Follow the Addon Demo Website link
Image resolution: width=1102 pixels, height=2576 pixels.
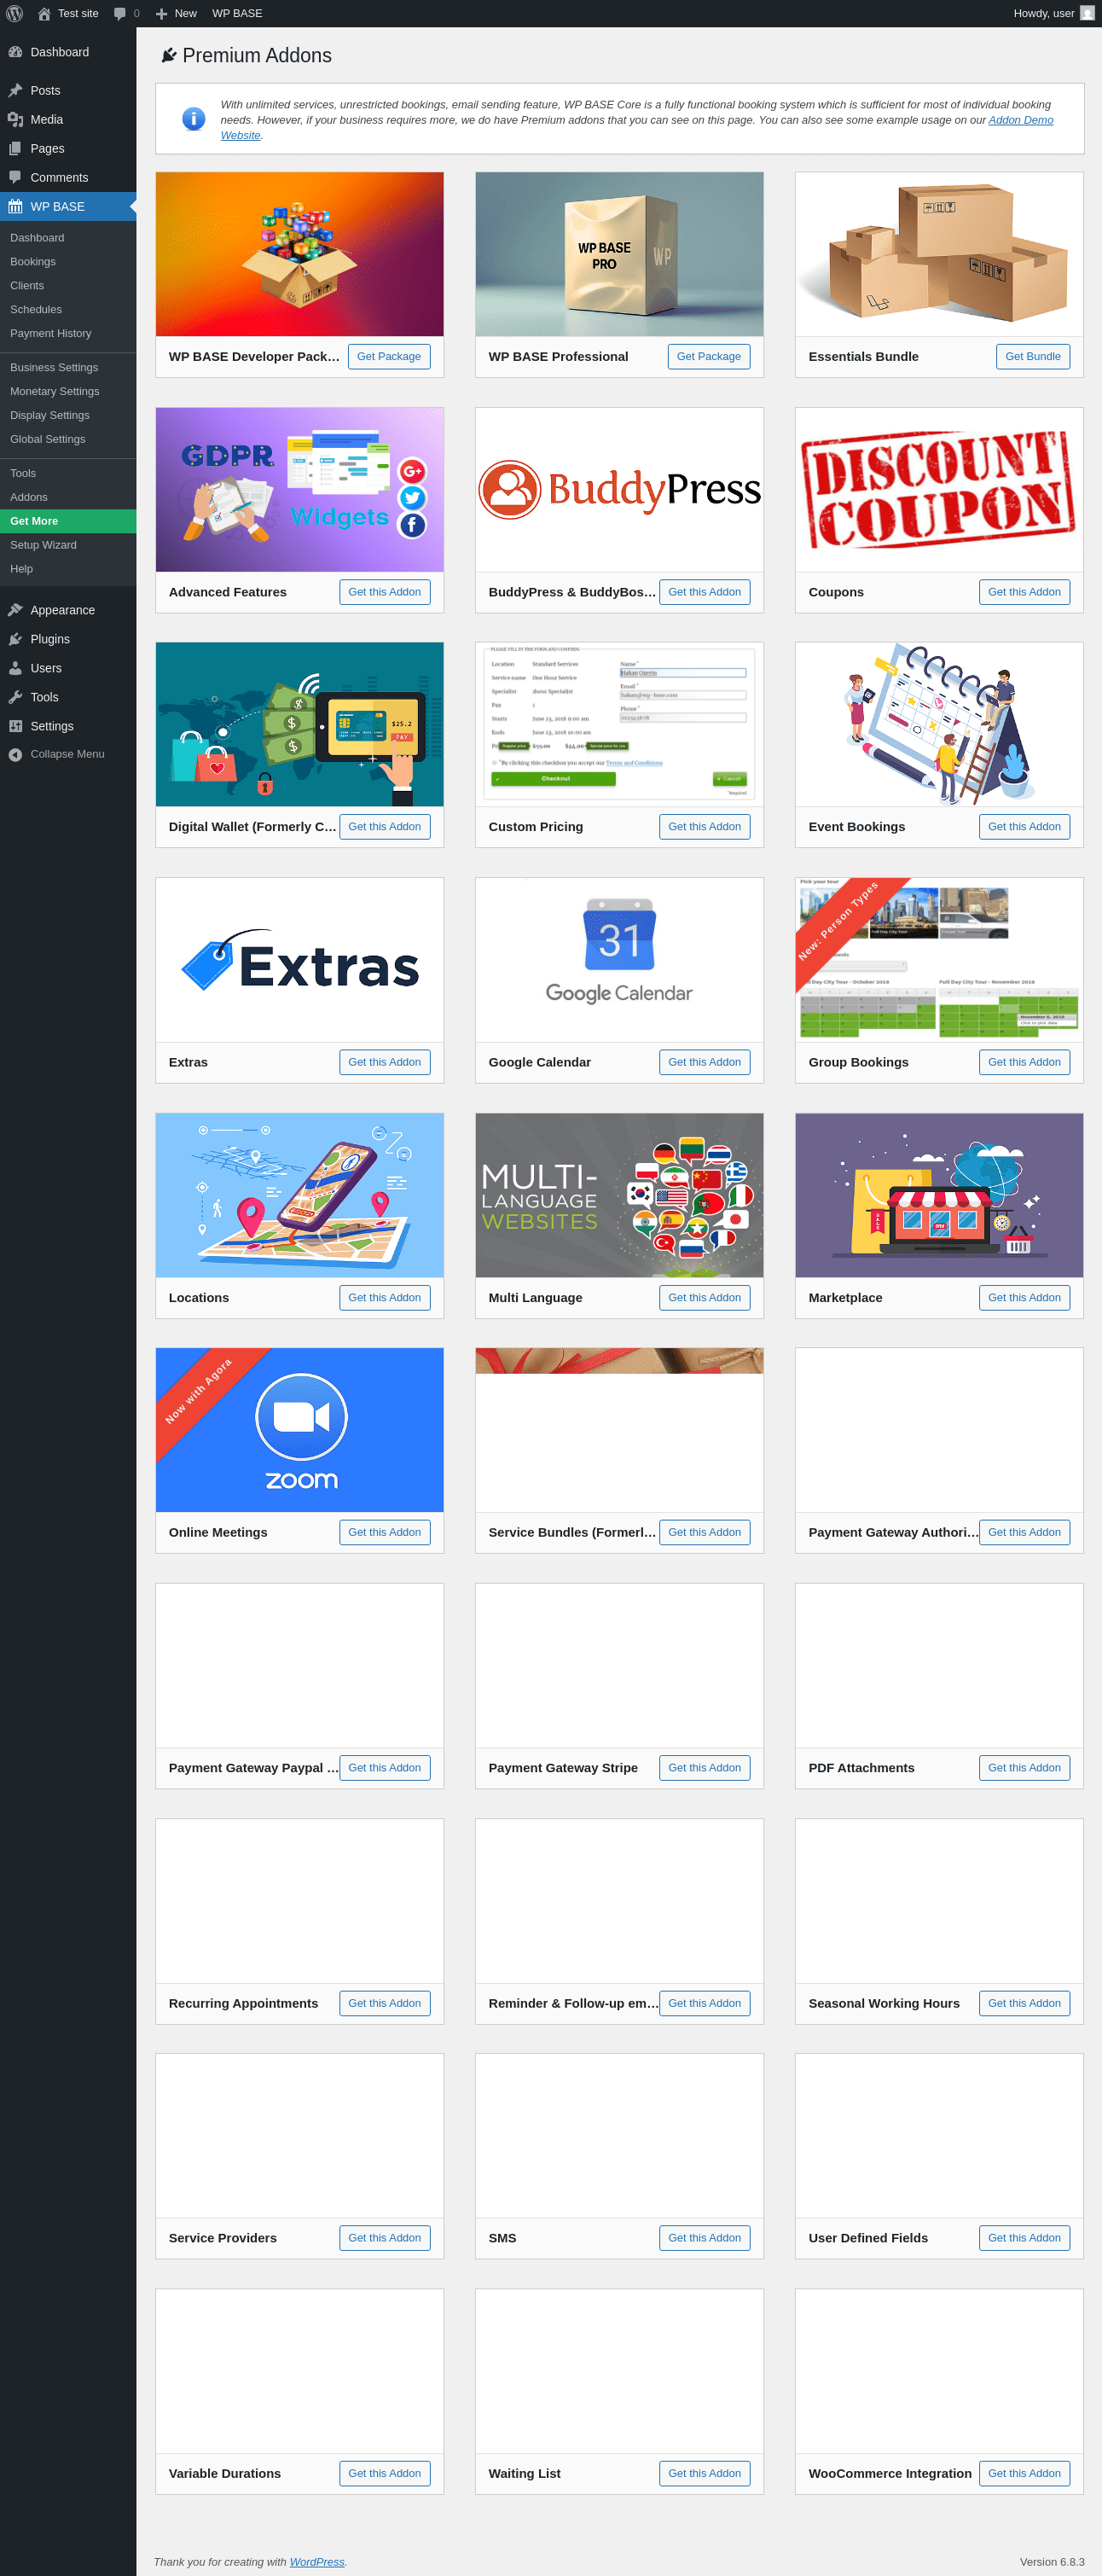(1020, 120)
